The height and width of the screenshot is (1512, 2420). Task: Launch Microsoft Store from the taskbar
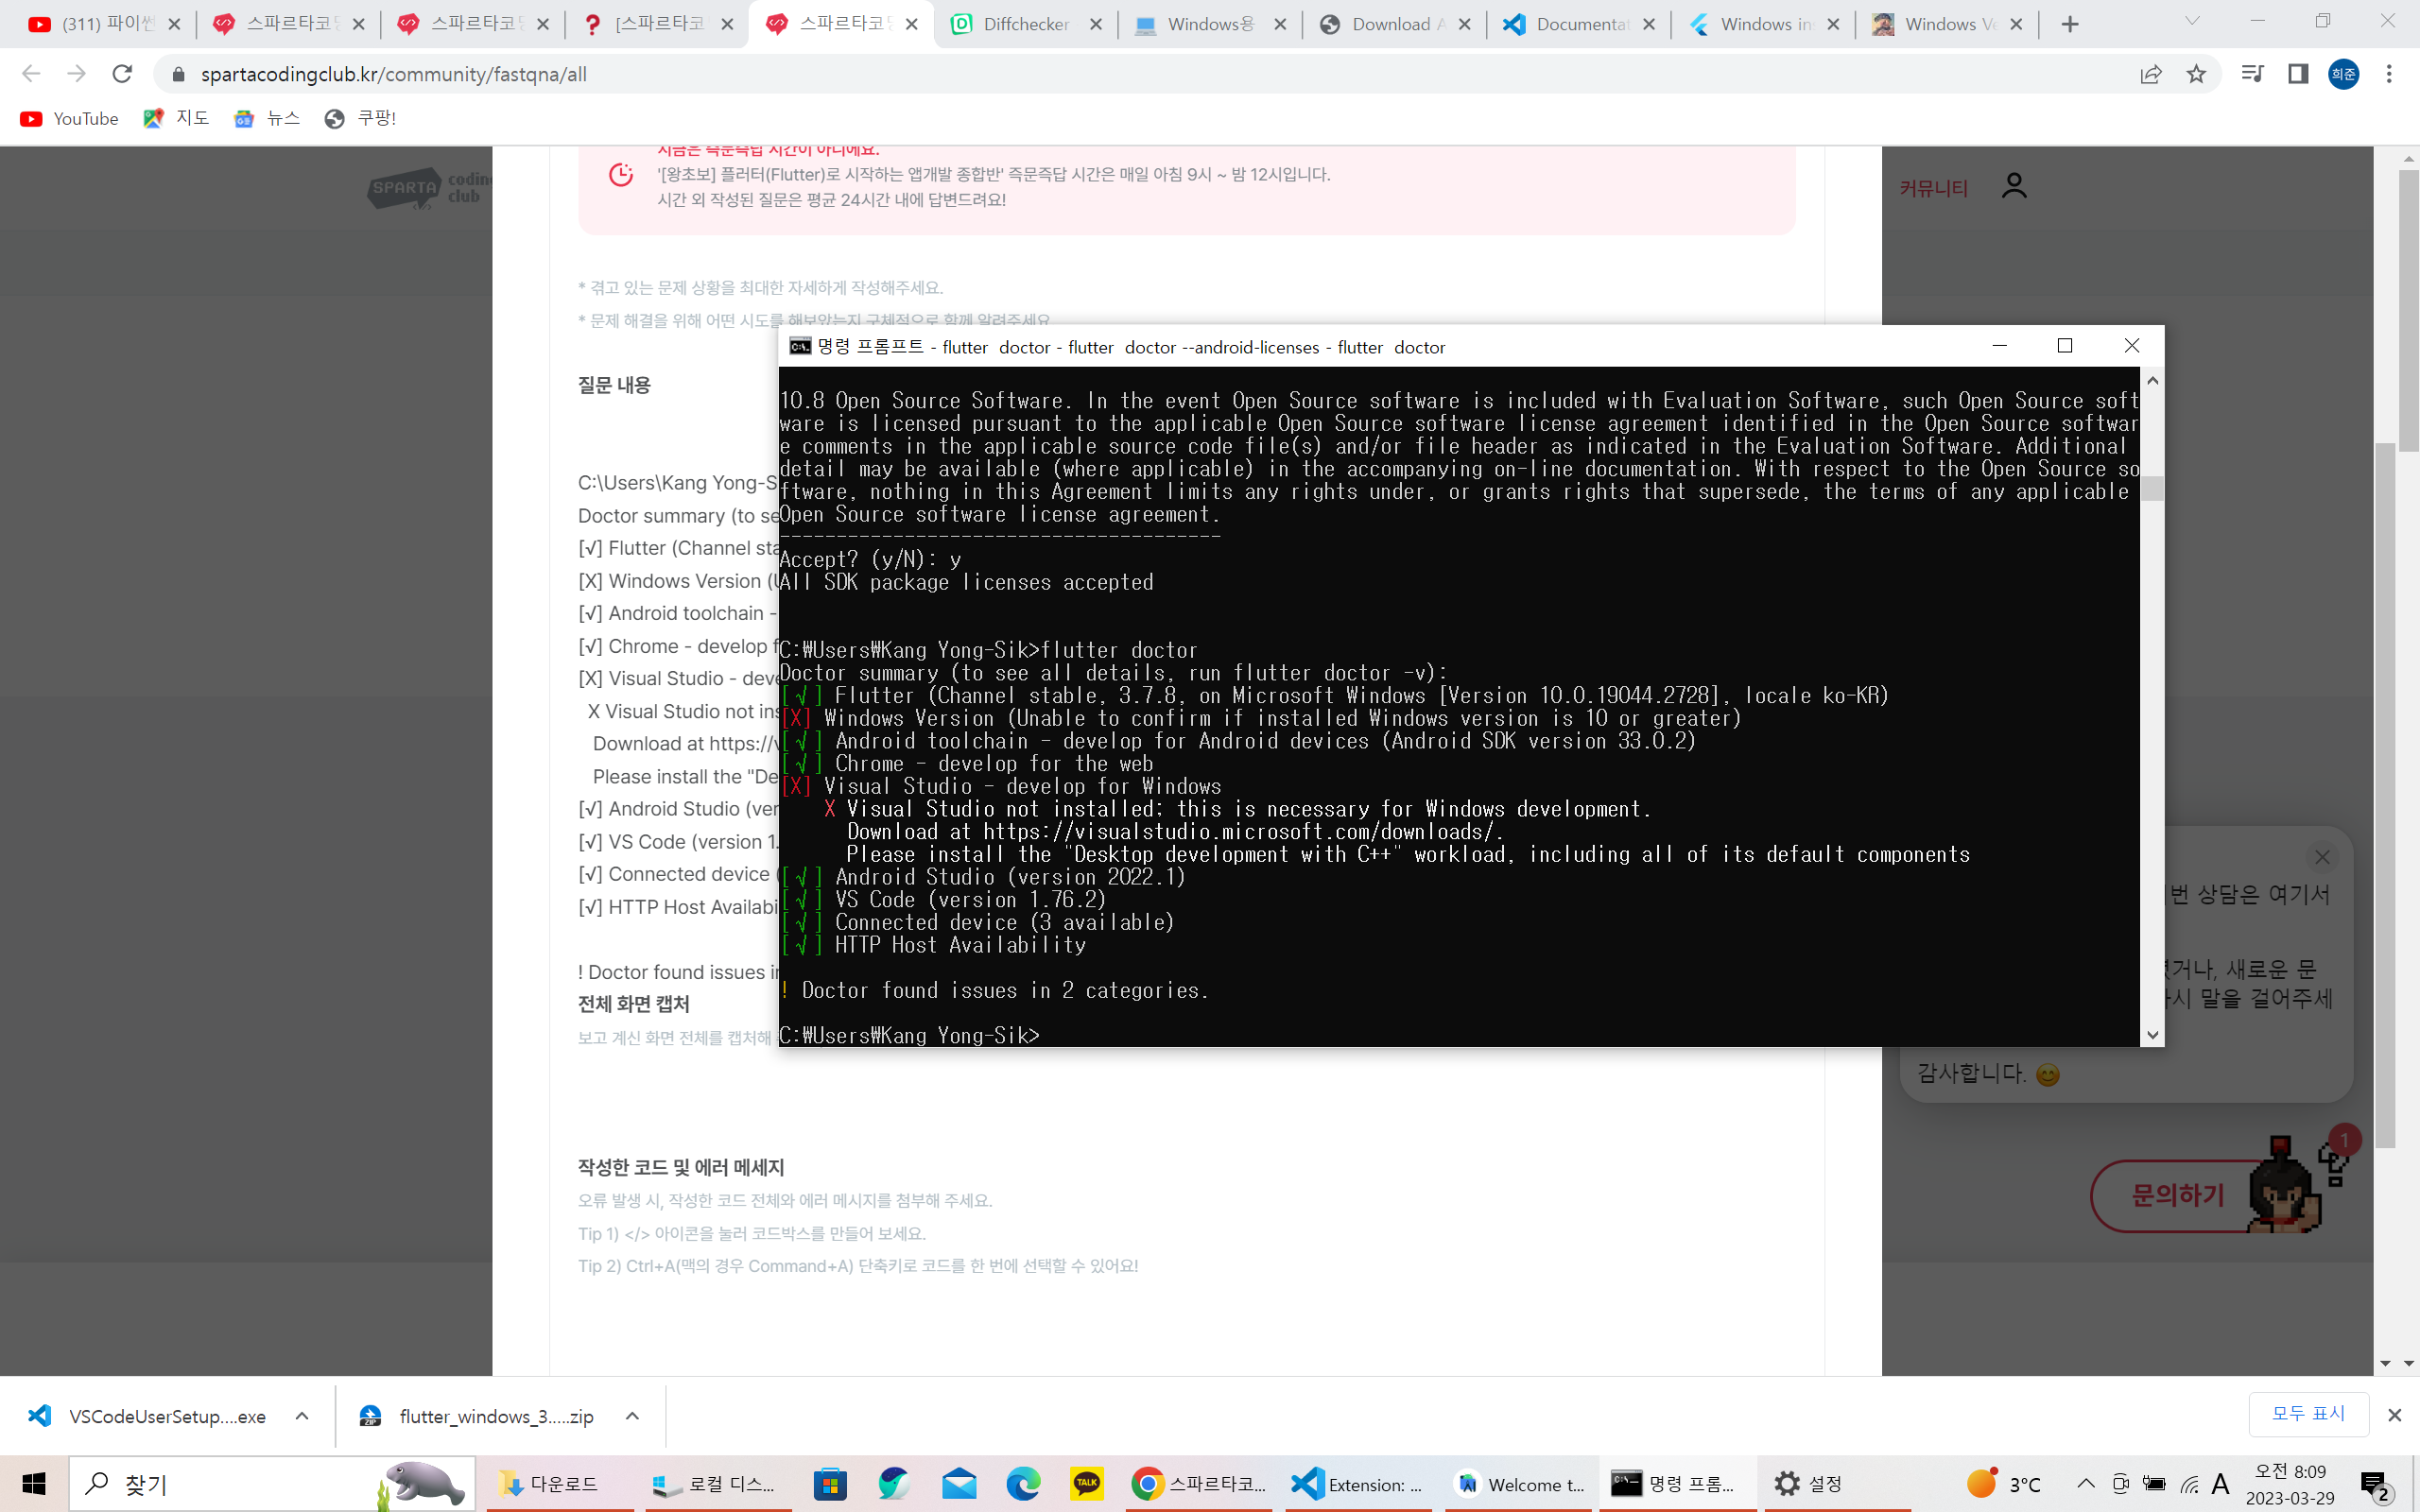(x=830, y=1484)
